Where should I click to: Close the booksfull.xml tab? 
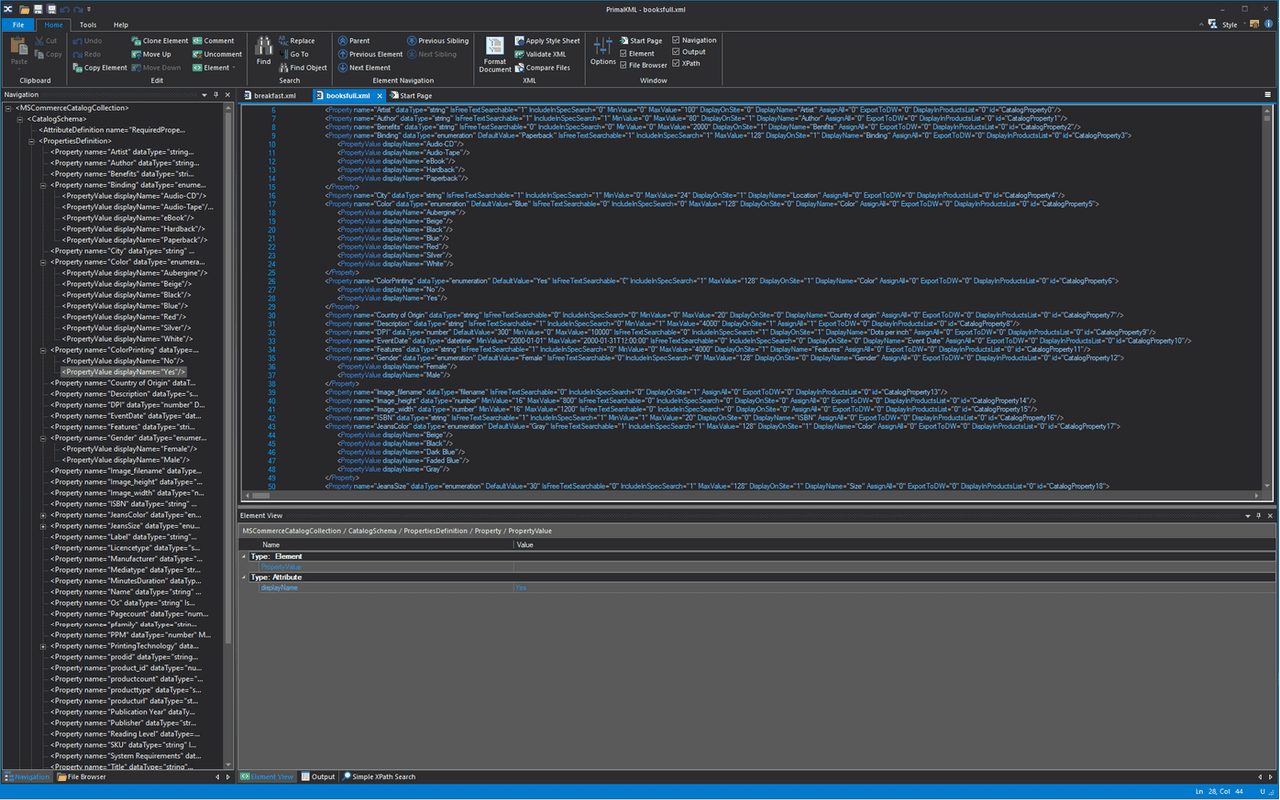(380, 95)
